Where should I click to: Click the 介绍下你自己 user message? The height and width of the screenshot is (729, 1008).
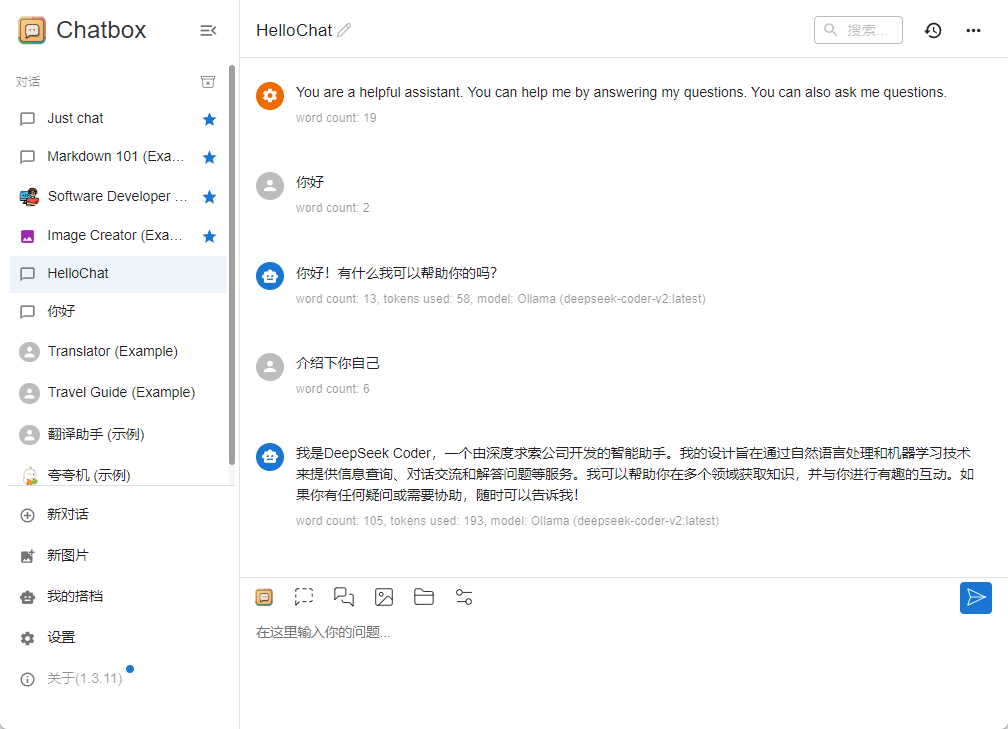coord(338,363)
